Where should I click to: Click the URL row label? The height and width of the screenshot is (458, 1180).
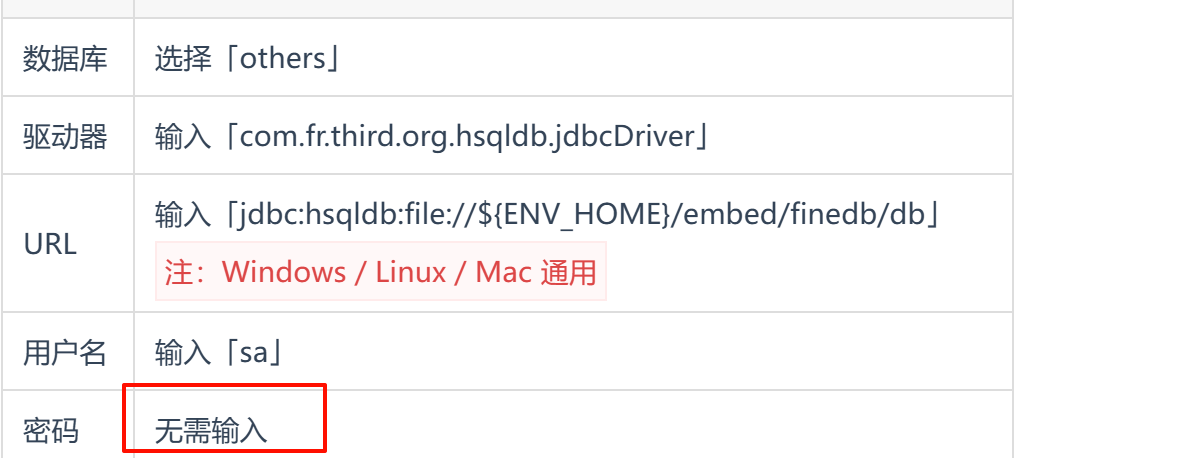[x=50, y=244]
